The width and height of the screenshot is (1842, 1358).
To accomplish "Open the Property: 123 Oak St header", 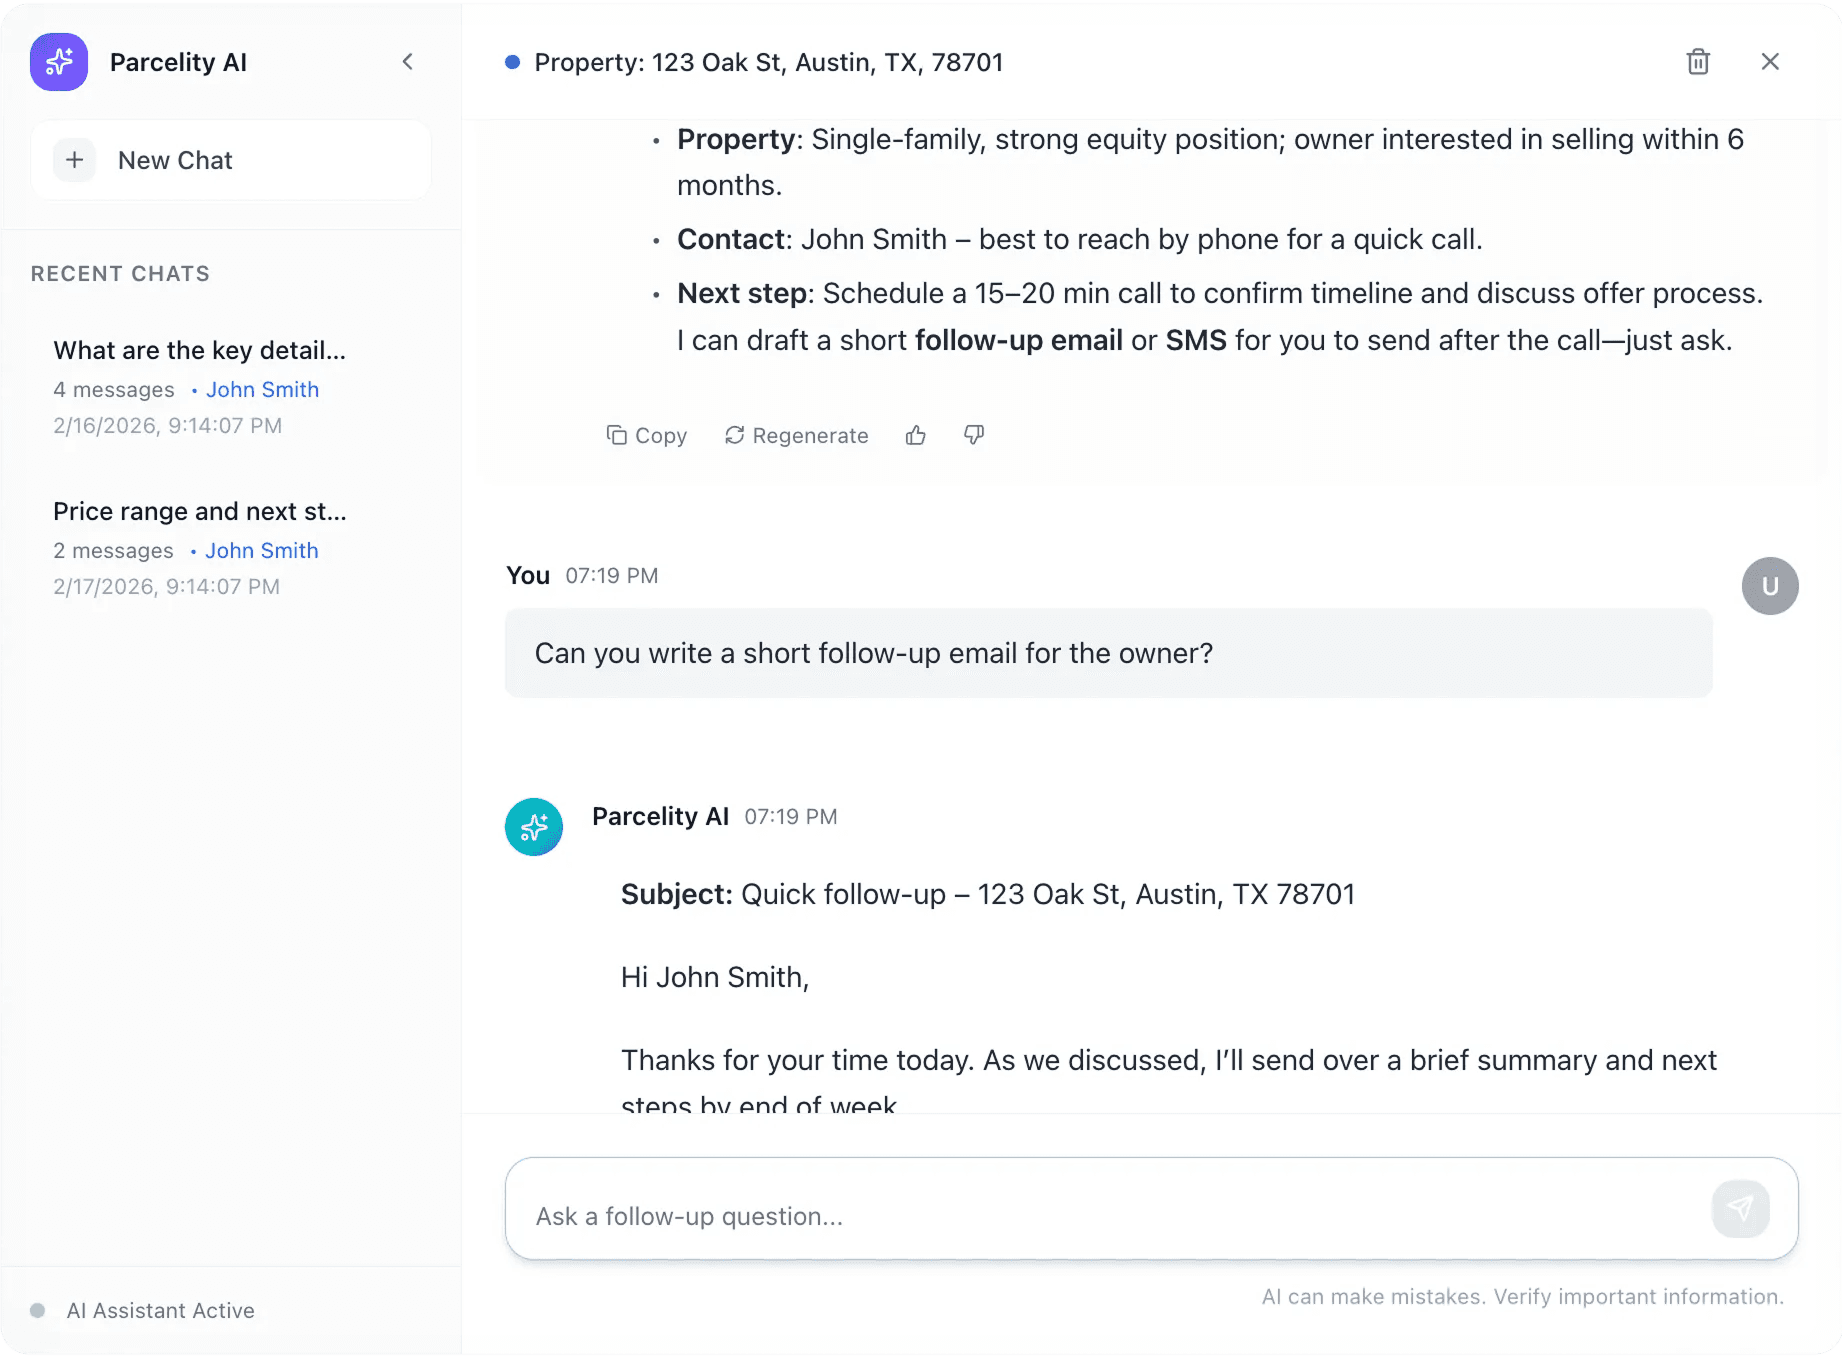I will tap(768, 62).
